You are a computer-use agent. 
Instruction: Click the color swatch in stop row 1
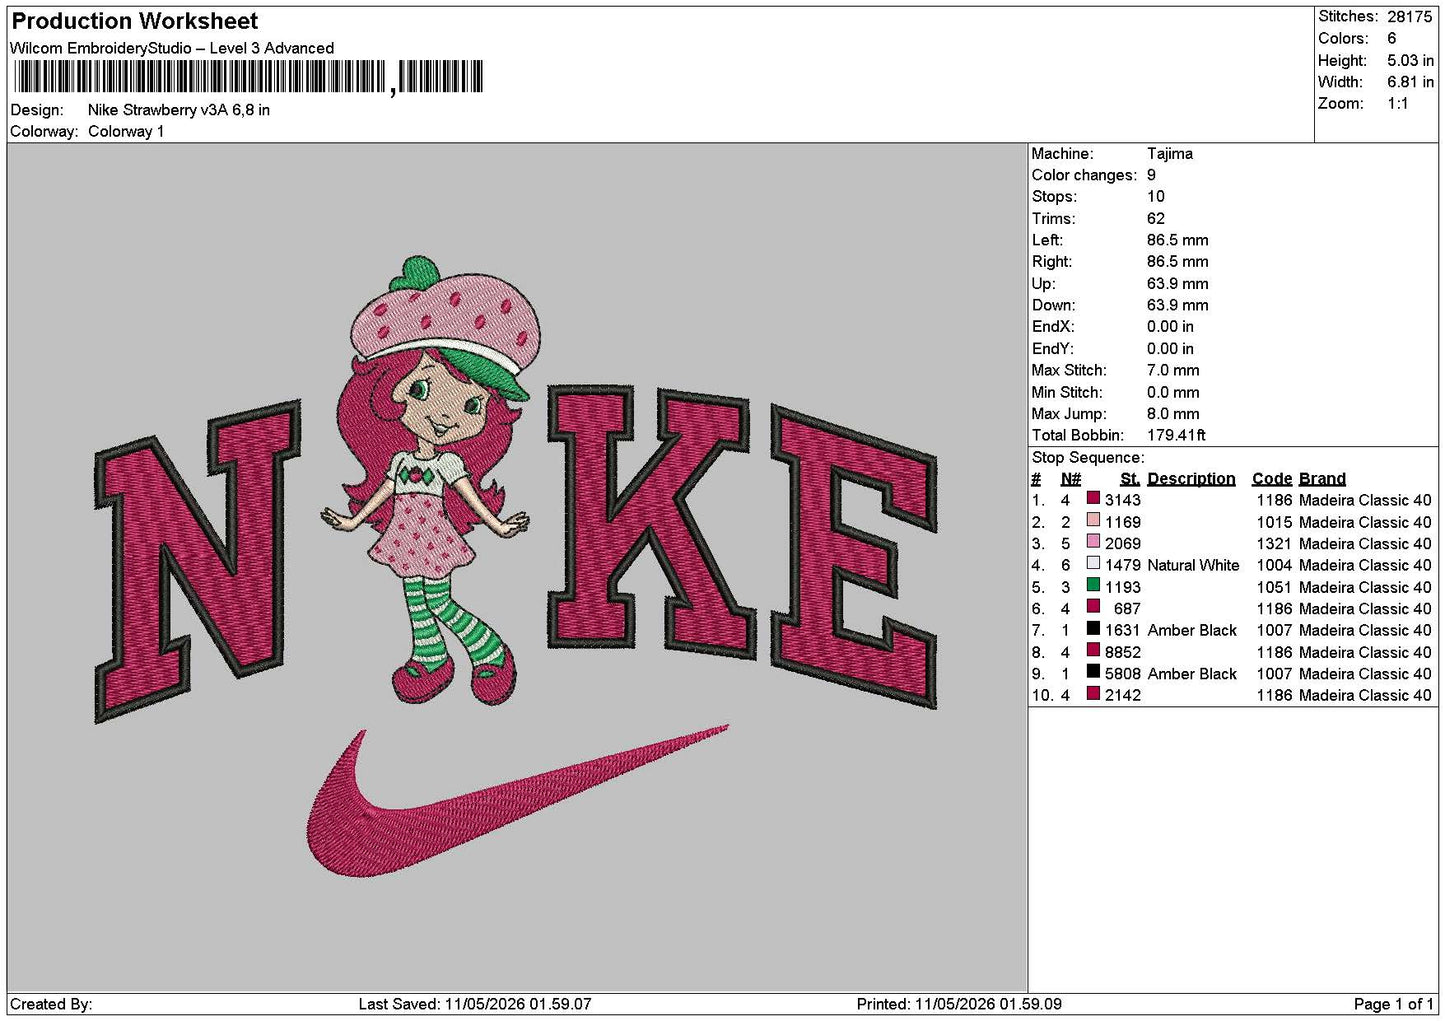coord(1093,499)
